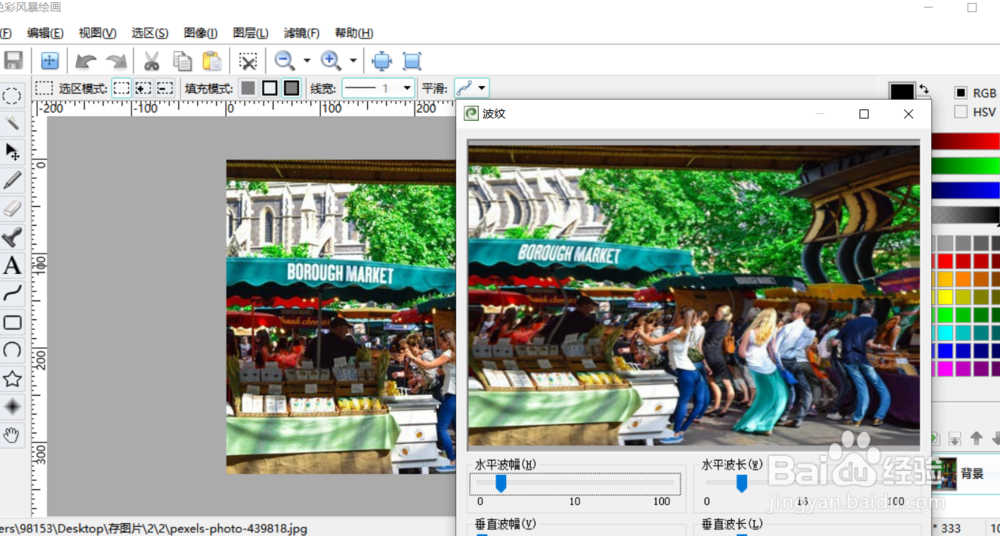Select the paintbrush tool
The height and width of the screenshot is (536, 1000).
[11, 237]
